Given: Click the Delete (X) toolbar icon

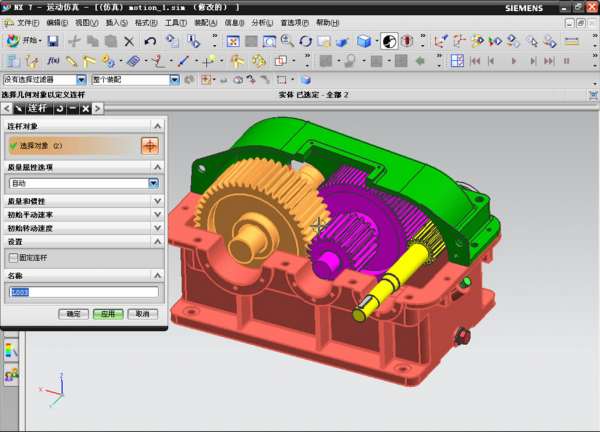Looking at the screenshot, I should [129, 41].
